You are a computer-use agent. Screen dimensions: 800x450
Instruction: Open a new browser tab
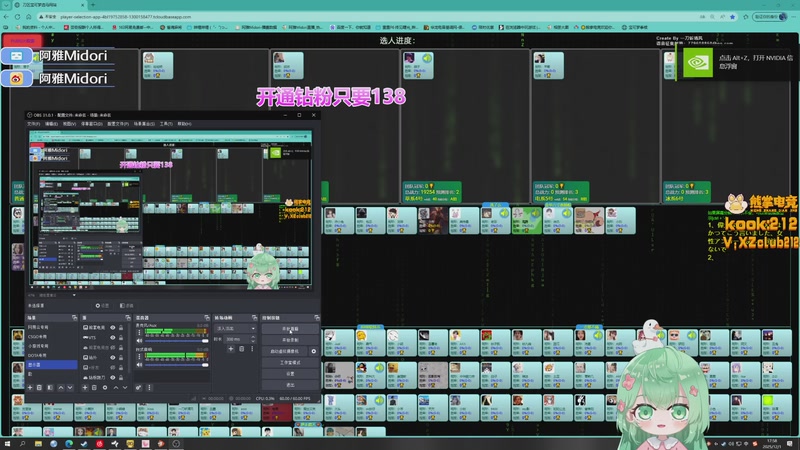pyautogui.click(x=92, y=5)
